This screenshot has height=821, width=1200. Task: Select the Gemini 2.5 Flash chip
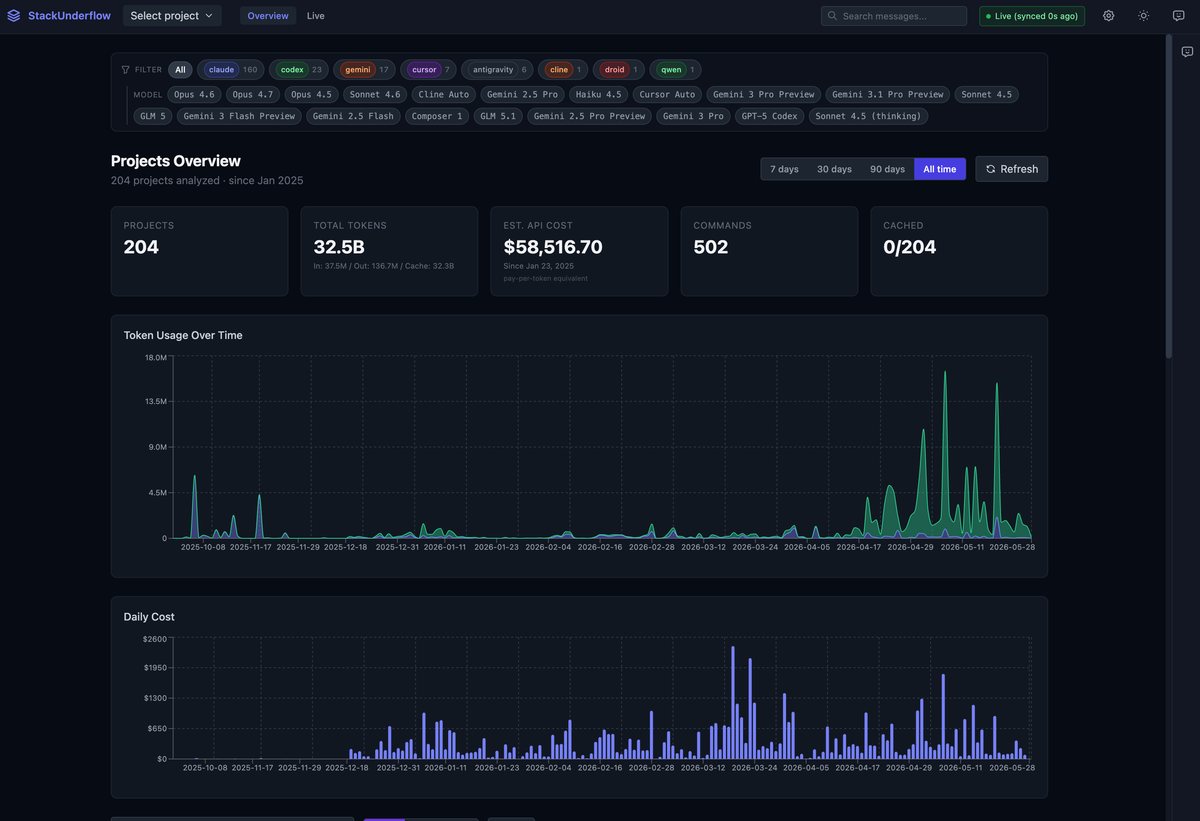(353, 116)
